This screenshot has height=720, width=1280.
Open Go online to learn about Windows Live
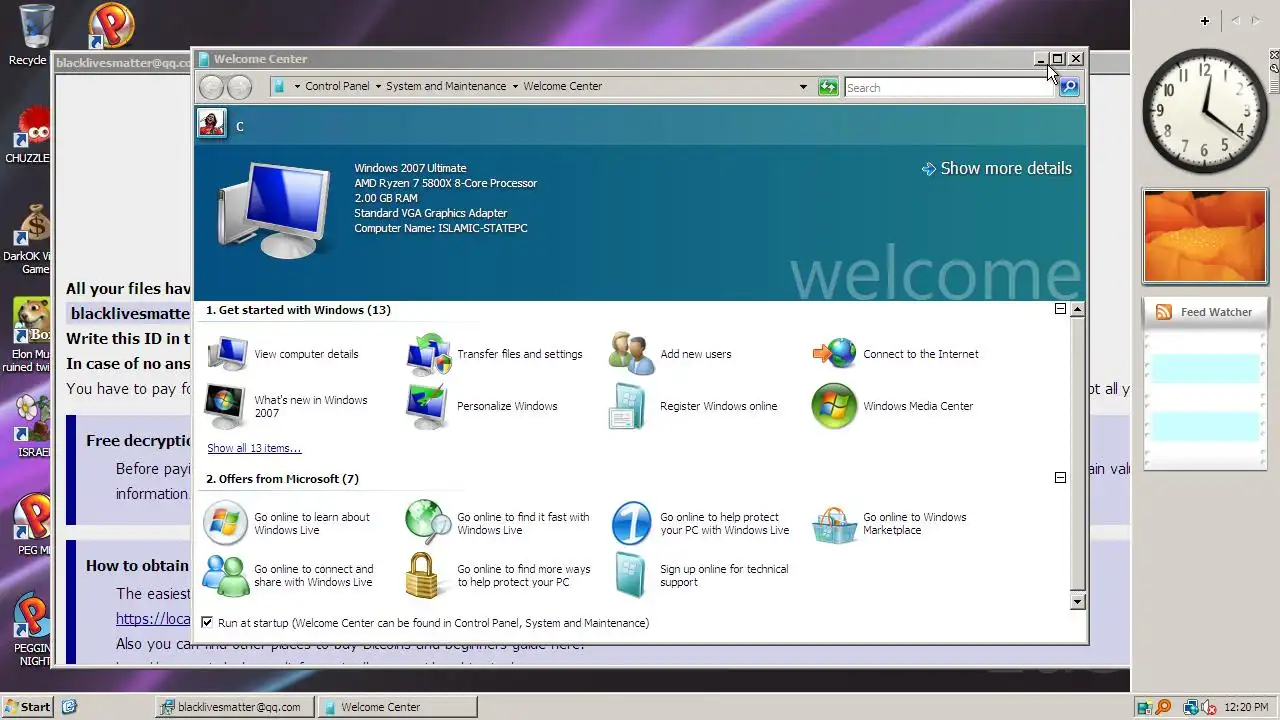(x=288, y=523)
